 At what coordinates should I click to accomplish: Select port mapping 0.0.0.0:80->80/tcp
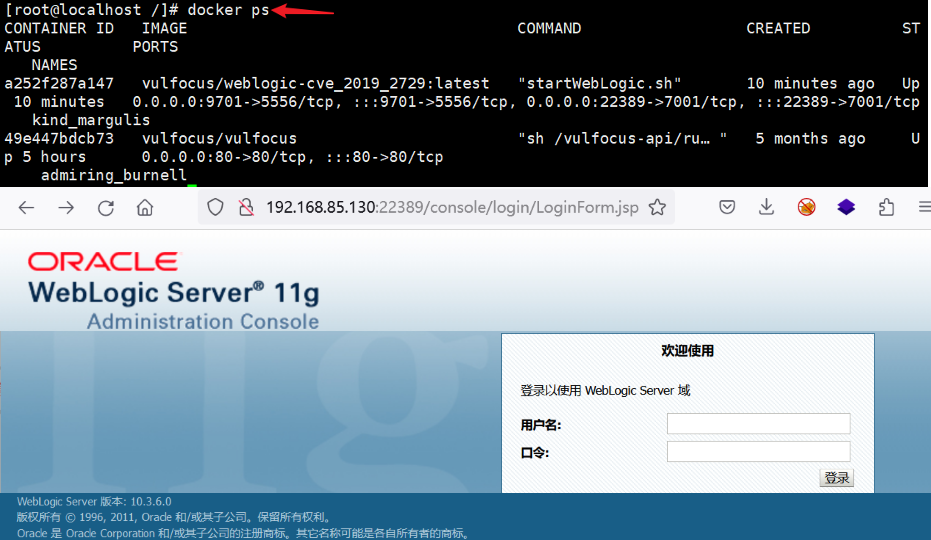click(224, 157)
